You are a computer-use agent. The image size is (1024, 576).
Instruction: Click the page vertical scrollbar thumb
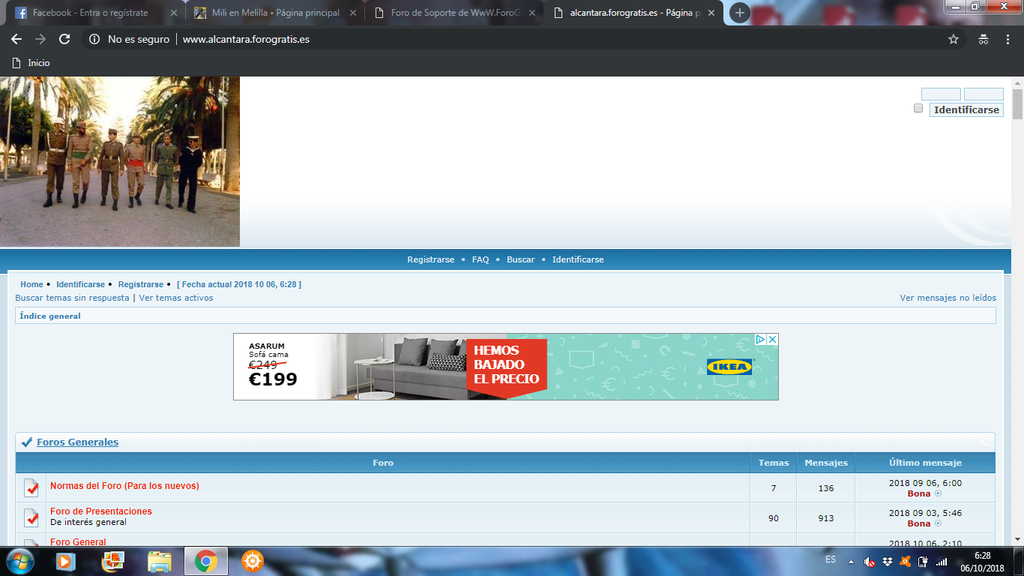1017,104
